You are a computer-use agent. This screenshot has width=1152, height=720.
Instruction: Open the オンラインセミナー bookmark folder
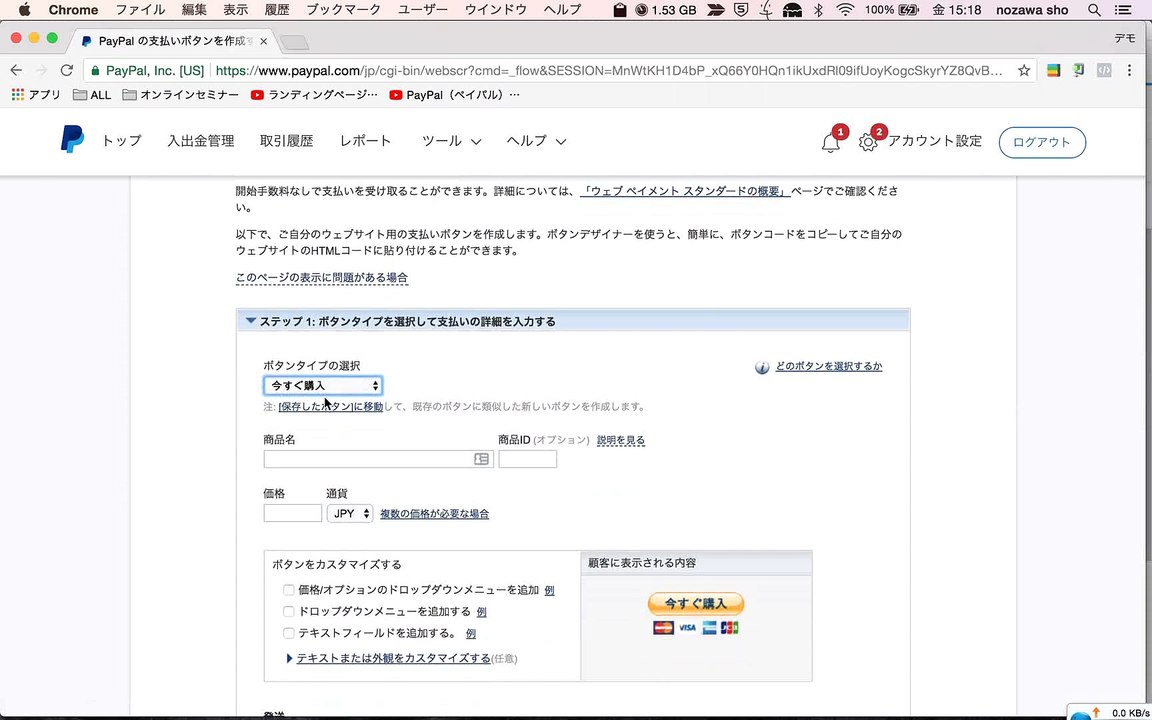[x=181, y=95]
